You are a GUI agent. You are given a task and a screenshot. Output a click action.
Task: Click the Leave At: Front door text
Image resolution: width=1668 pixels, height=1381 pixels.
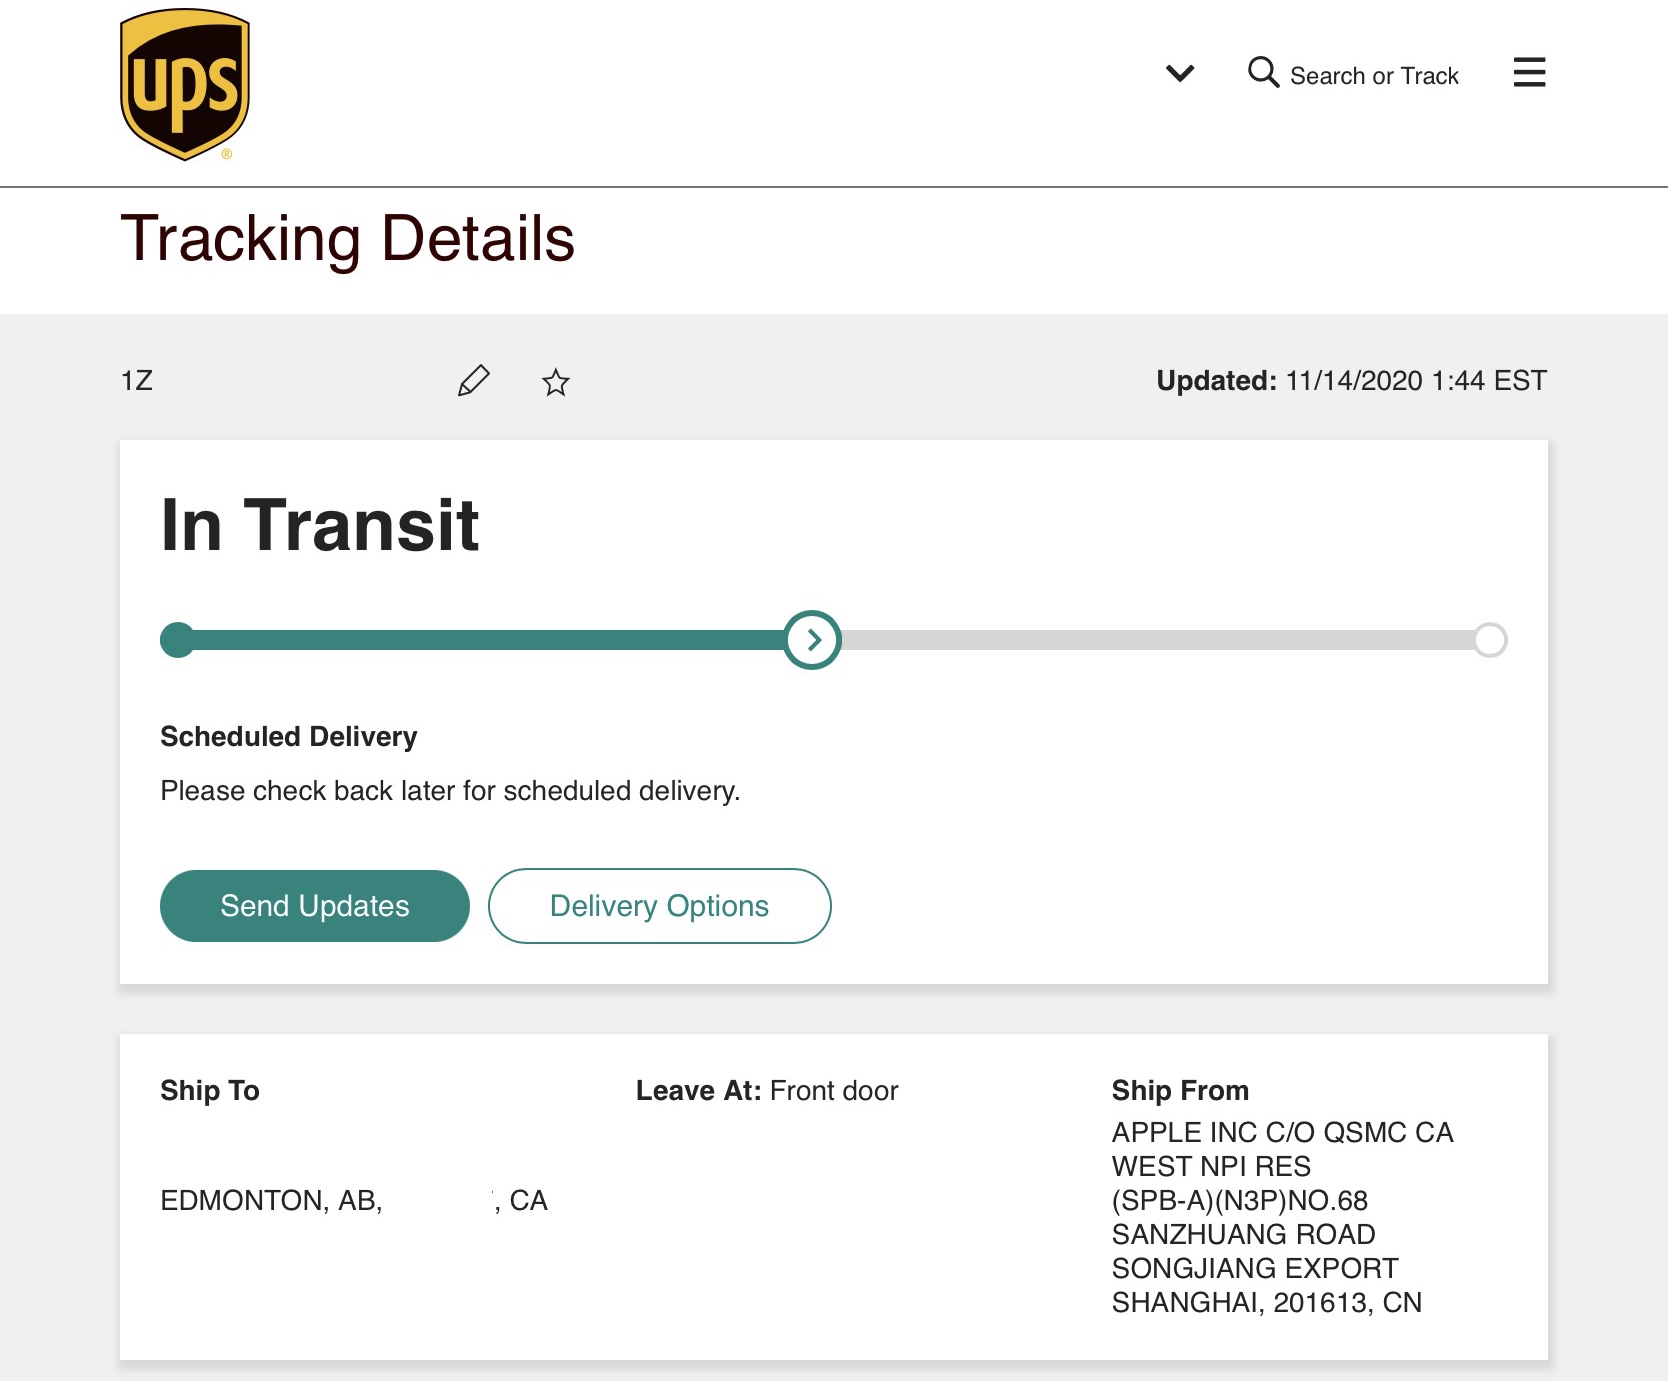767,1090
